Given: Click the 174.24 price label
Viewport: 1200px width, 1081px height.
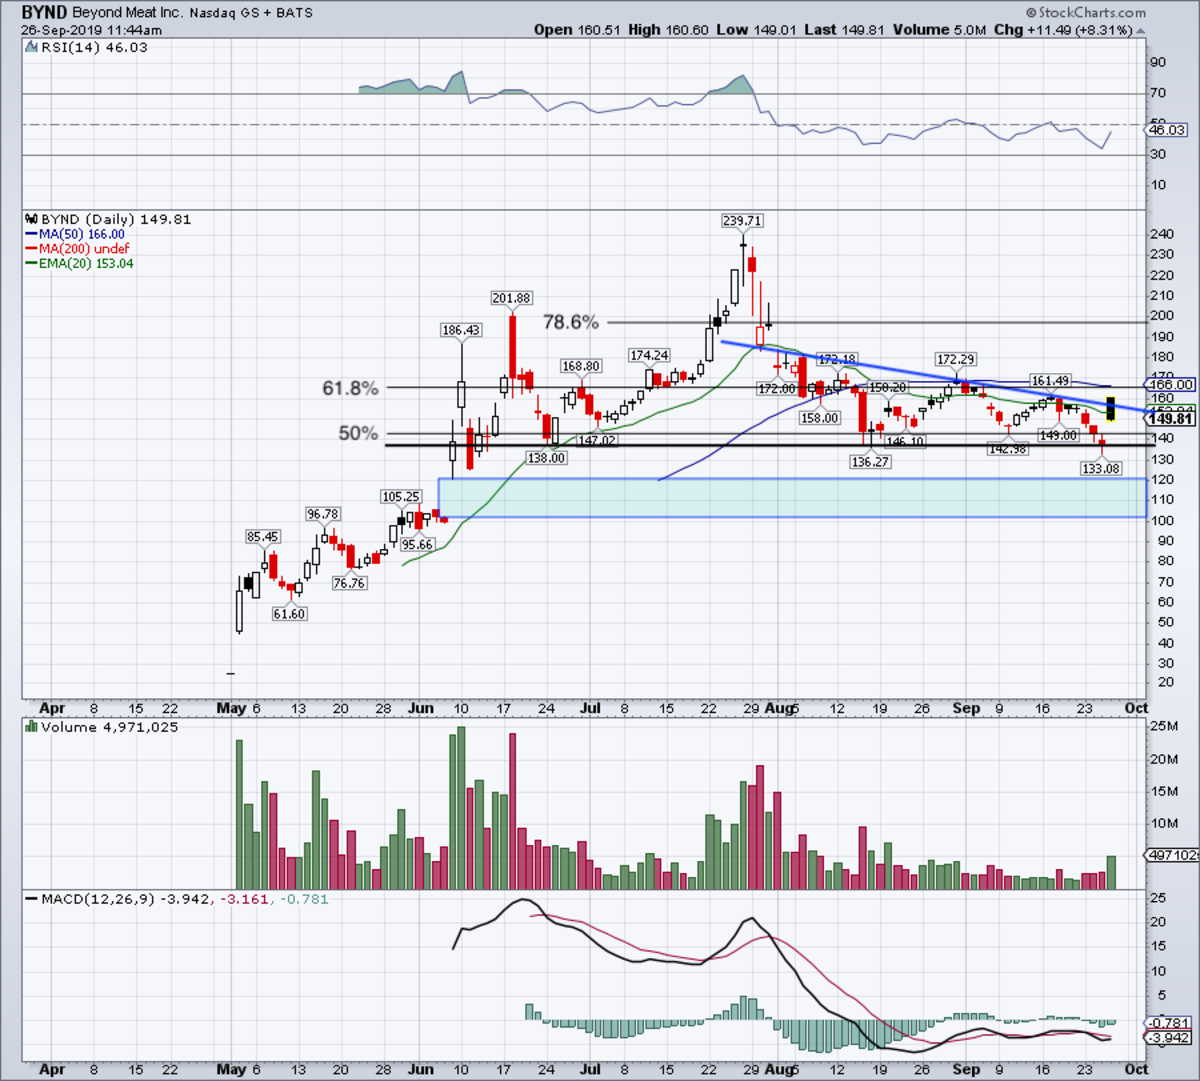Looking at the screenshot, I should [649, 355].
